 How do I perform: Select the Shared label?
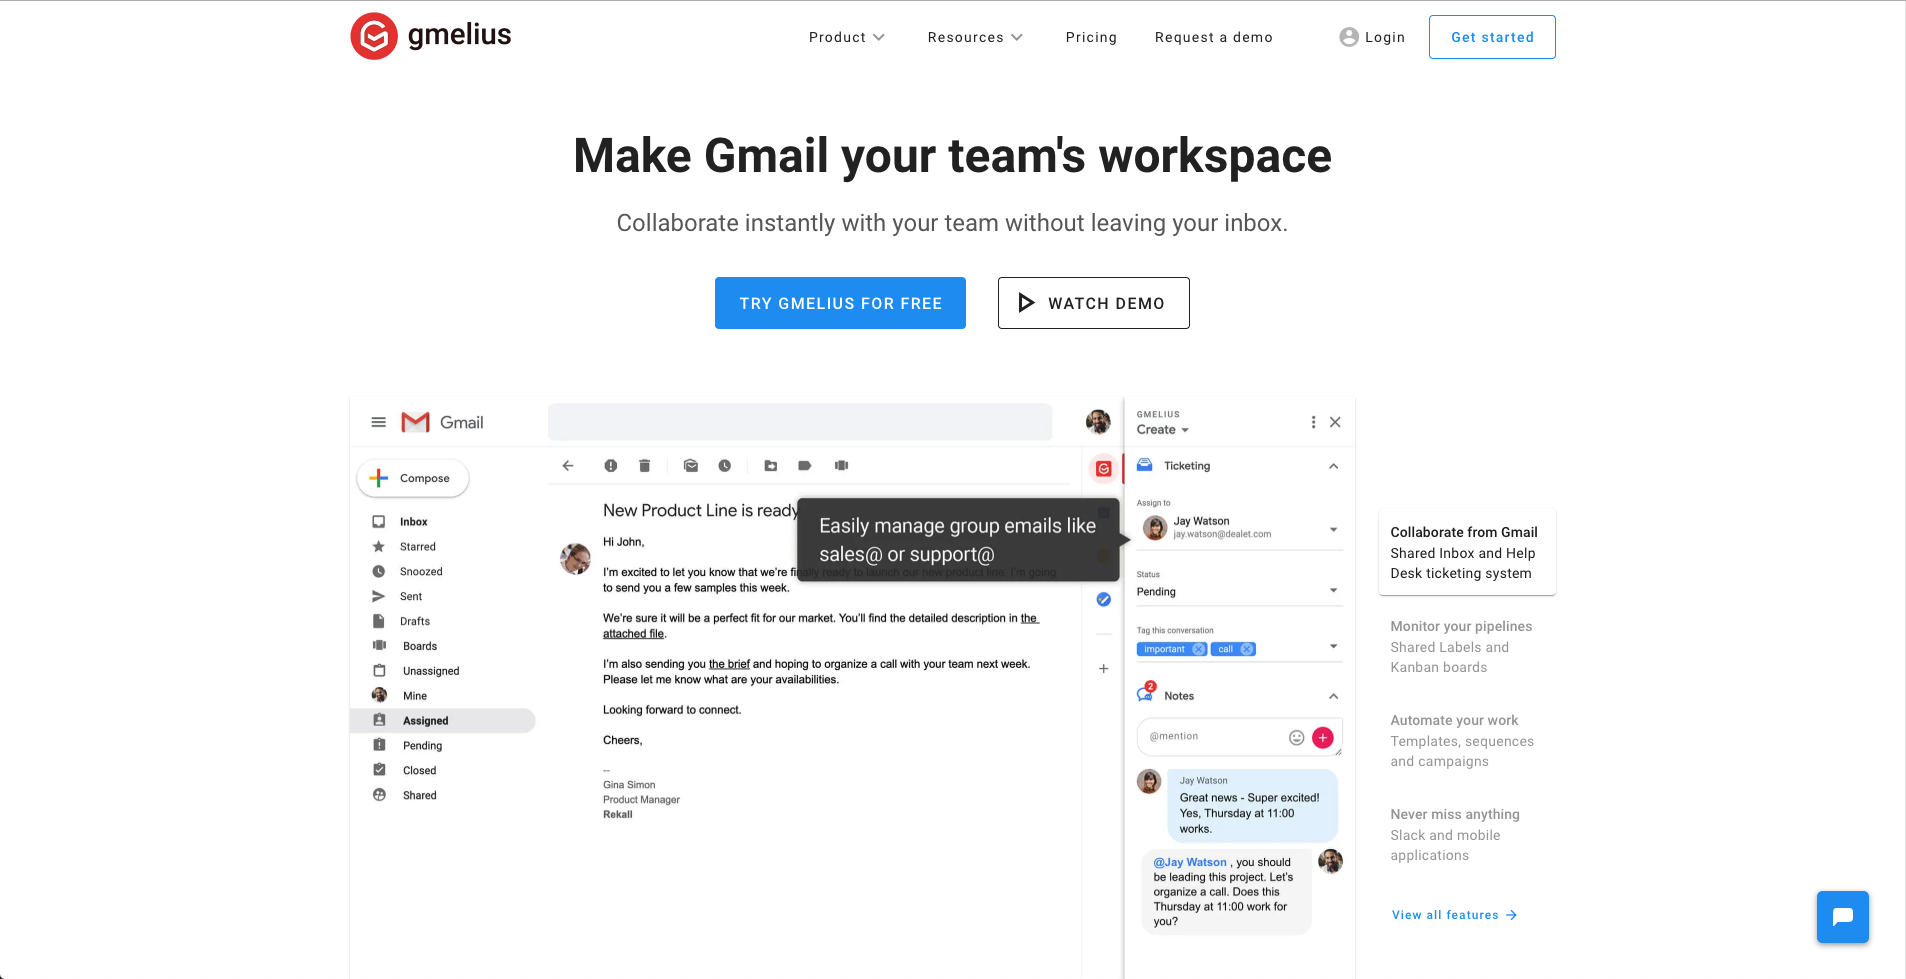pos(419,796)
